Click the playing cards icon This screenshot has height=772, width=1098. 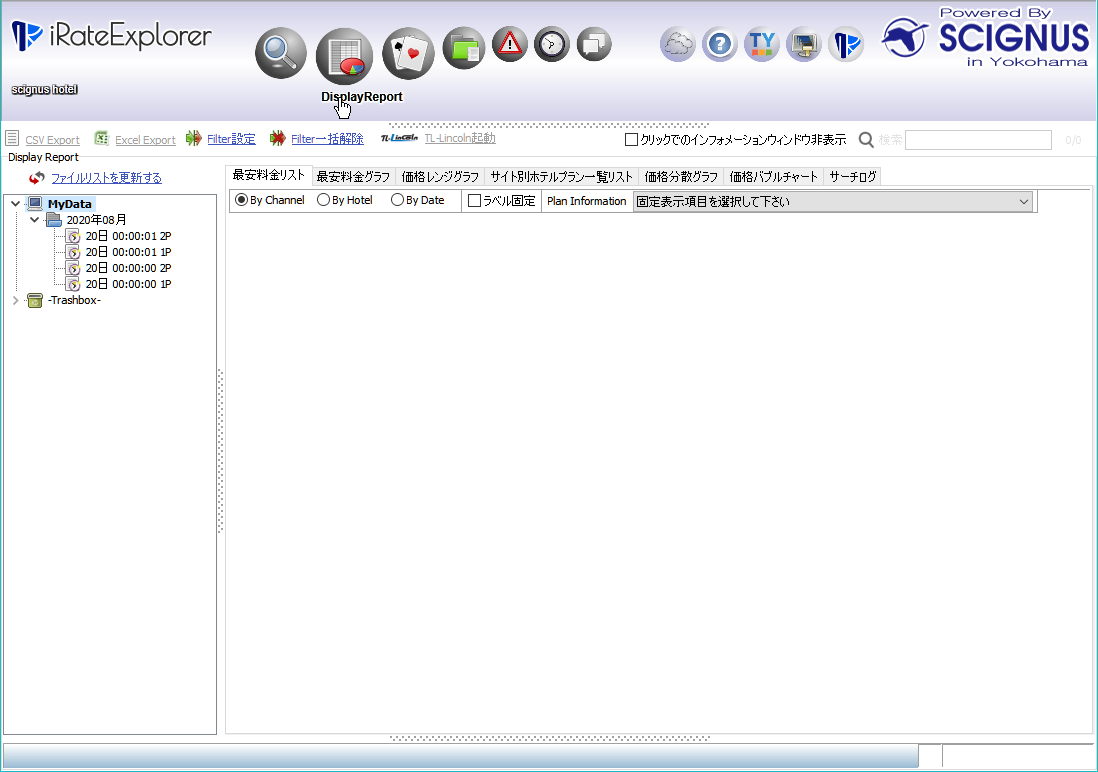coord(408,54)
